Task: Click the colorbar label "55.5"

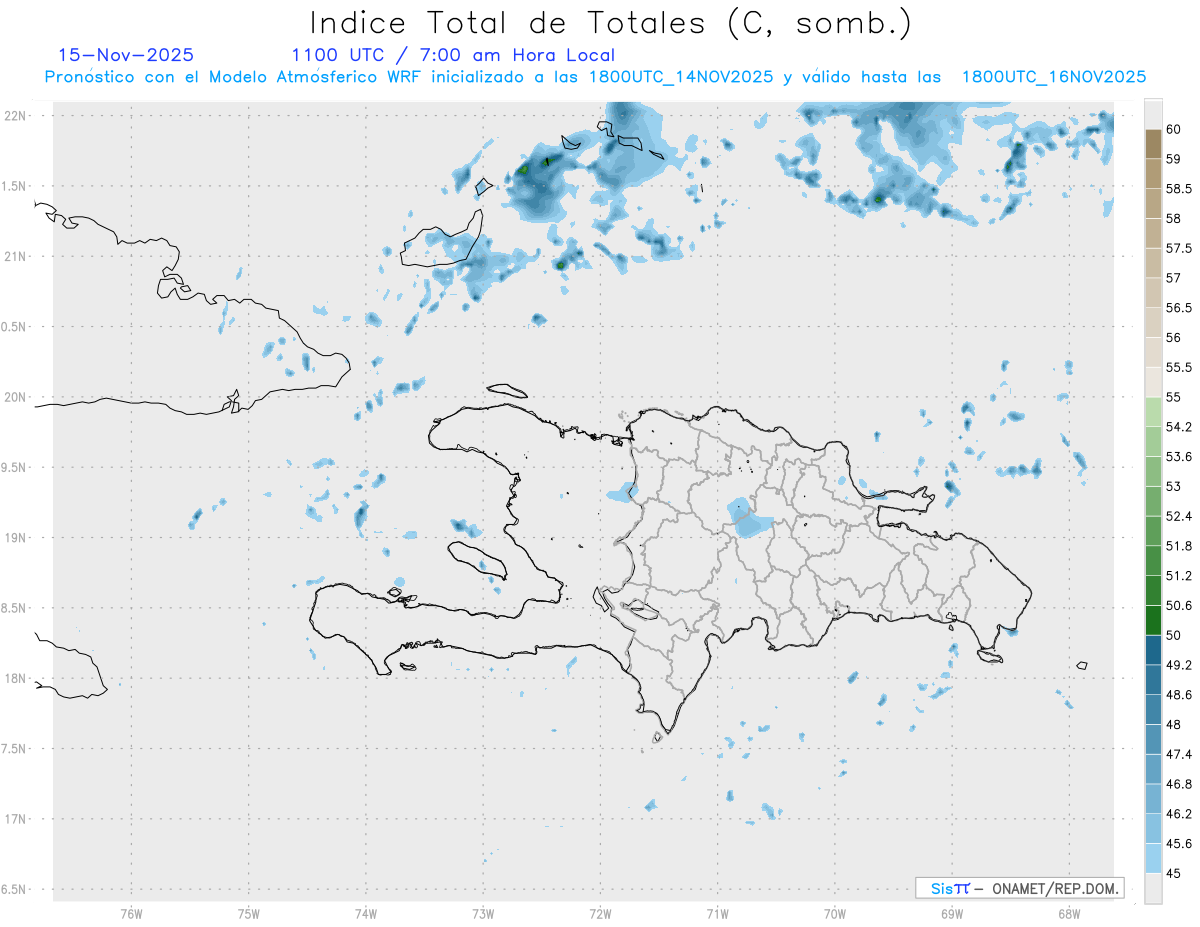Action: point(1178,367)
